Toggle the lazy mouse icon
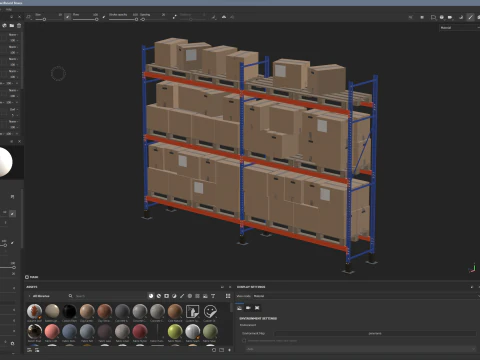This screenshot has height=360, width=480. point(174,17)
